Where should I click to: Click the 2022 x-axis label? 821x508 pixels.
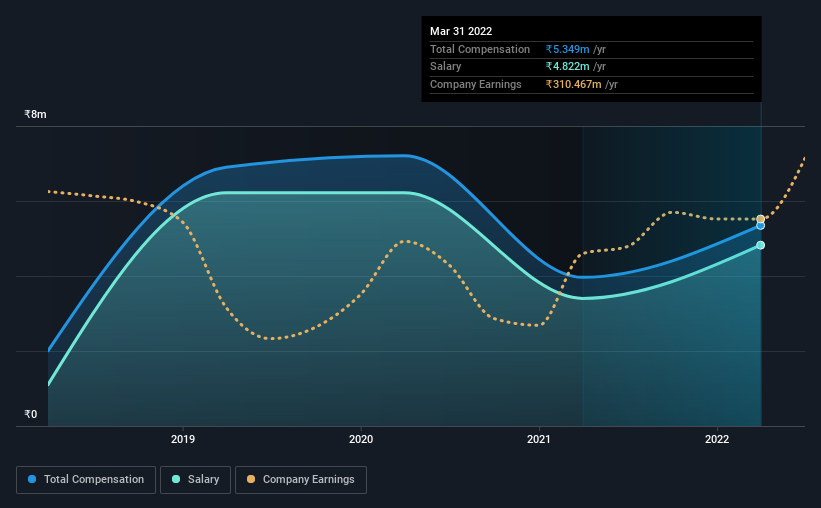click(717, 439)
